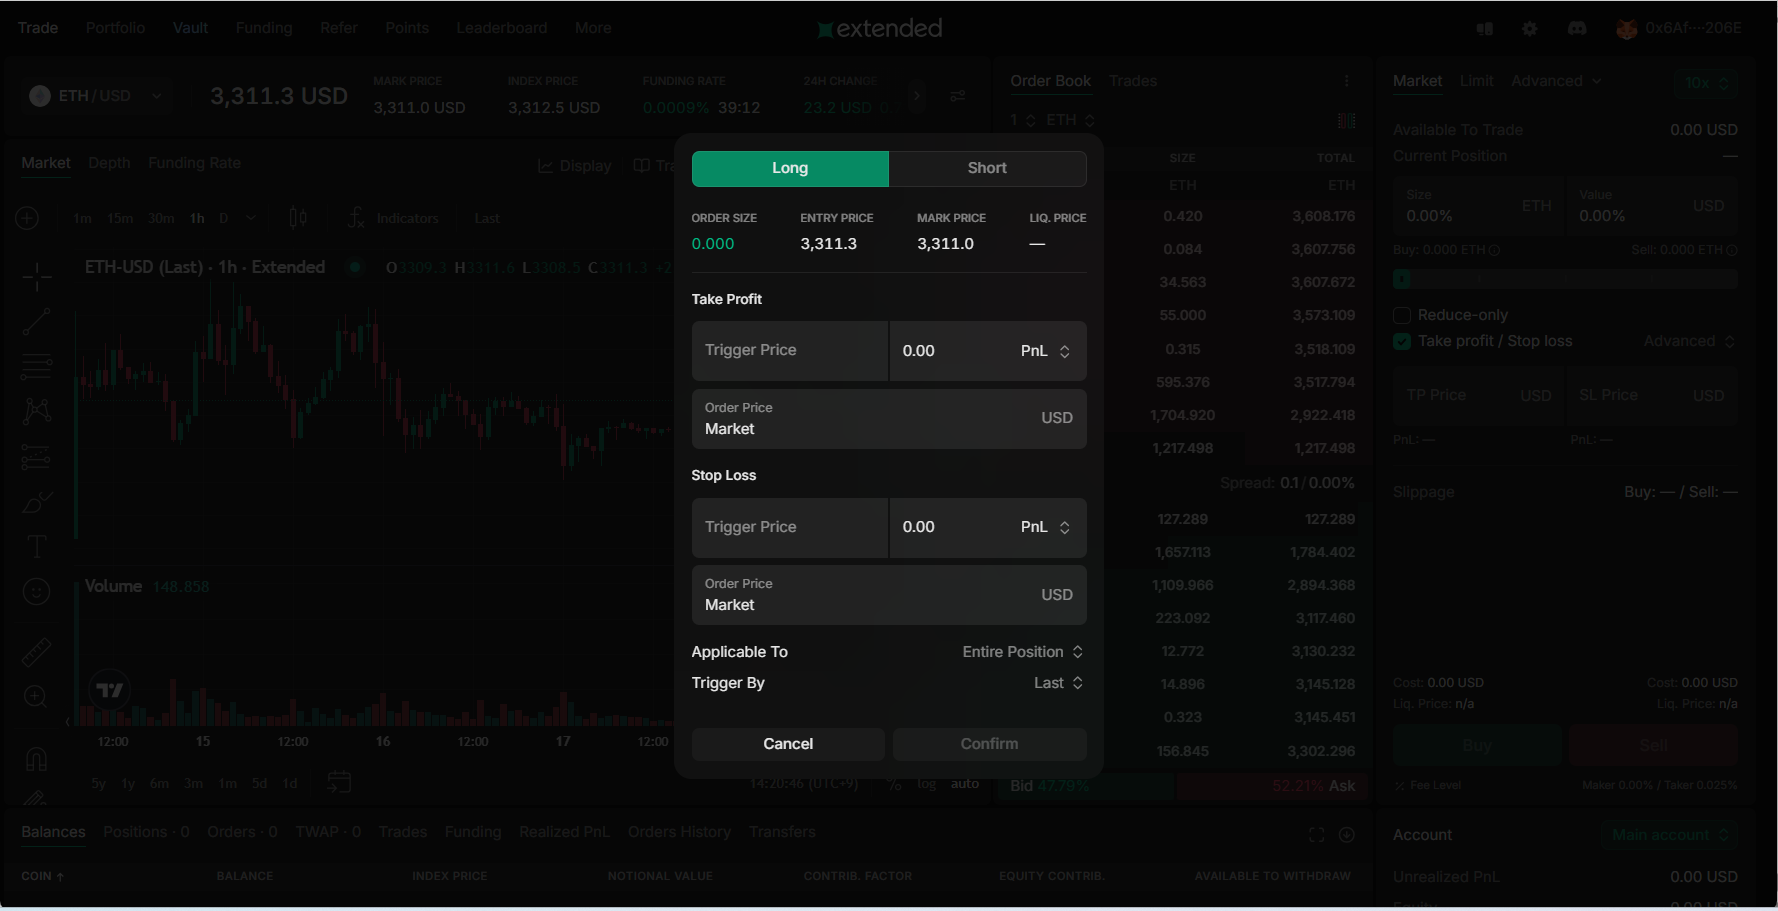Screen dimensions: 1778x911
Task: Switch to the Short side
Action: click(986, 169)
